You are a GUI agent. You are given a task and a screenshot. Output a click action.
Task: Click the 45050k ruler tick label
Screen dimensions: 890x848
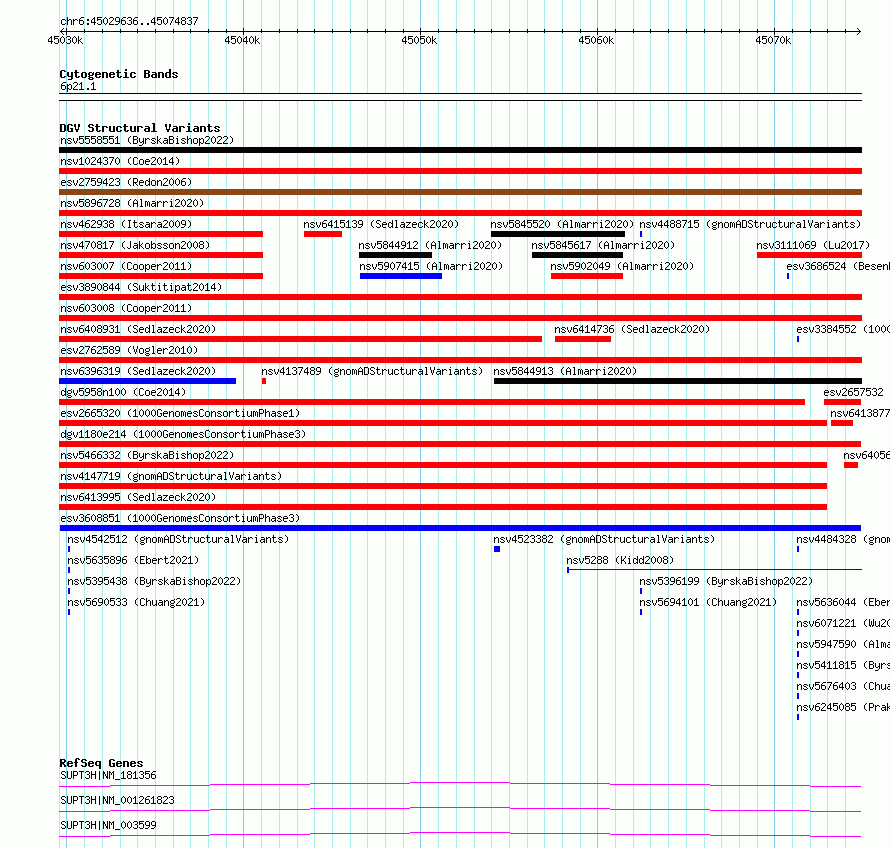point(419,41)
